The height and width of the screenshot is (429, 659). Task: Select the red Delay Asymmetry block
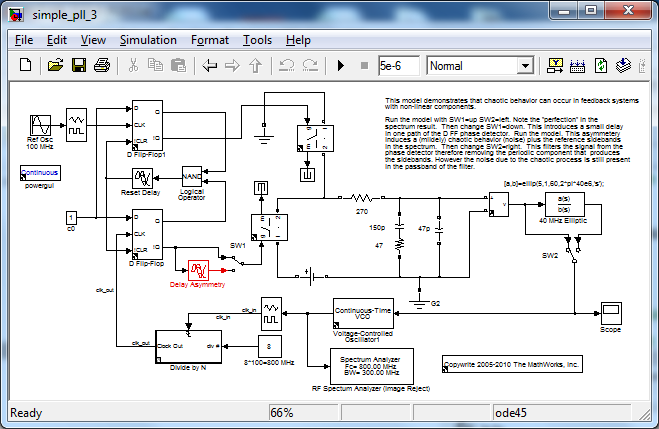(x=198, y=270)
